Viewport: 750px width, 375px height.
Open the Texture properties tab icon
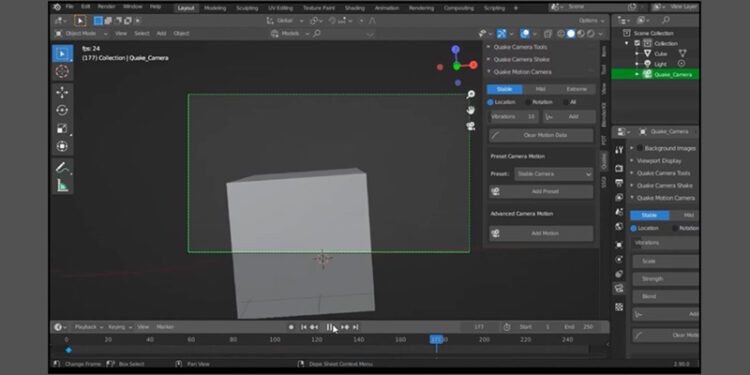(619, 307)
